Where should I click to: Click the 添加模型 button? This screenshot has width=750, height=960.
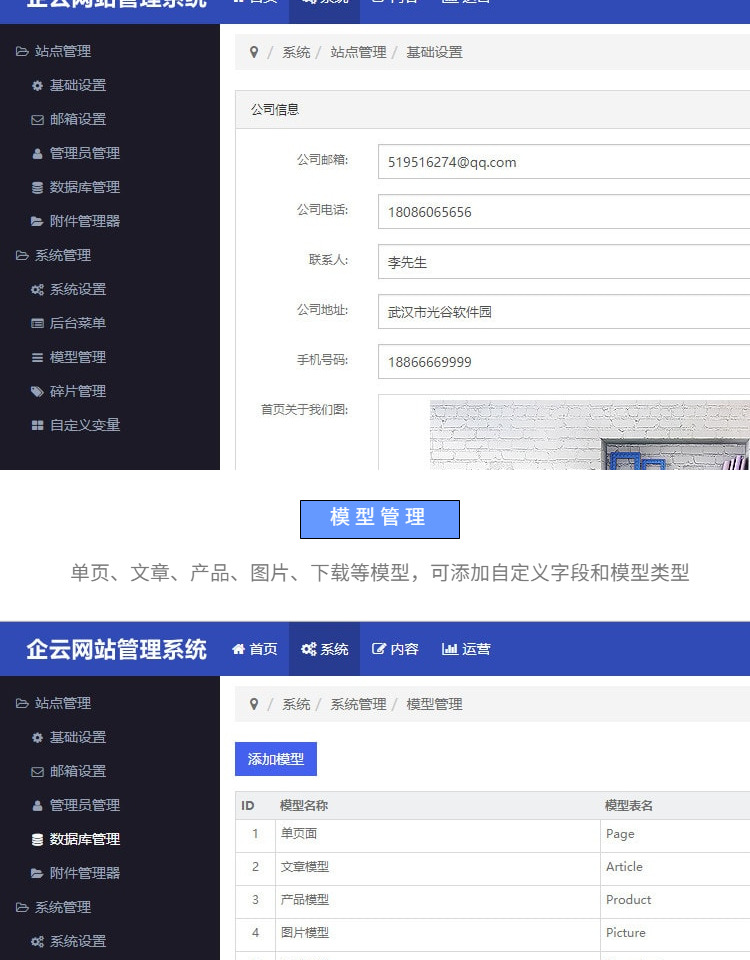(276, 759)
